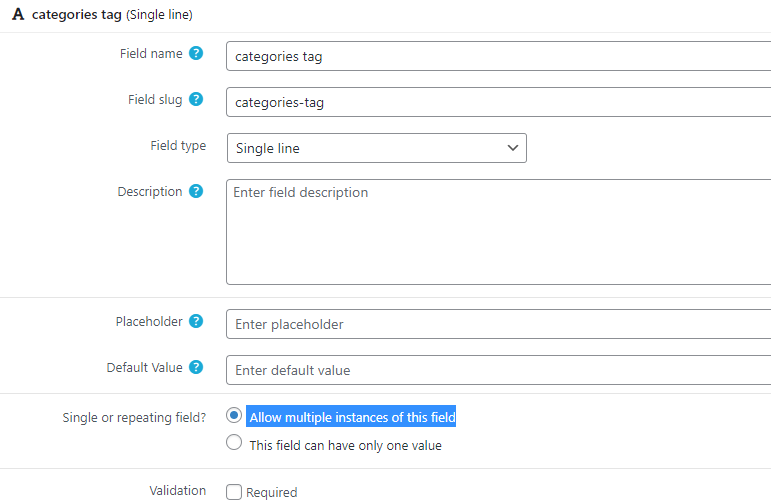This screenshot has width=771, height=503.
Task: Focus the Field slug text box
Action: [499, 102]
